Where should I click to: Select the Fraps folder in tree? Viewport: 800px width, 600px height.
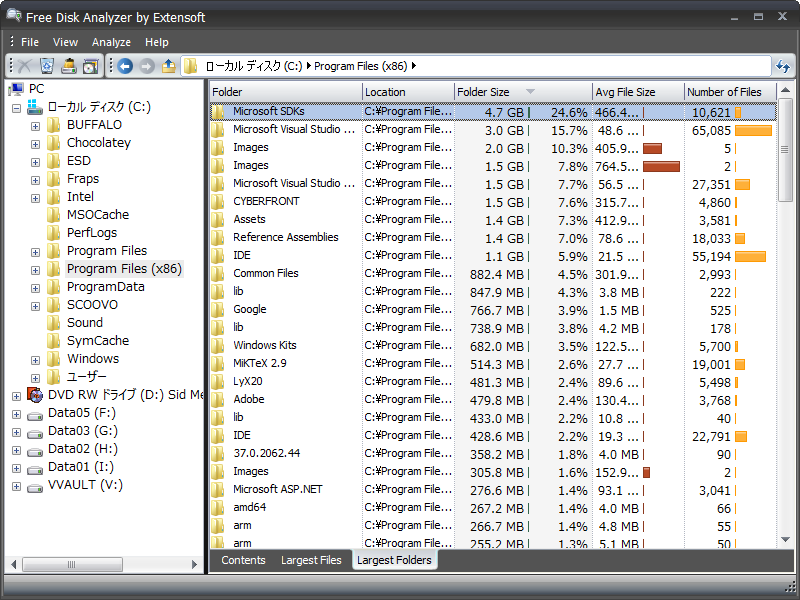point(83,179)
